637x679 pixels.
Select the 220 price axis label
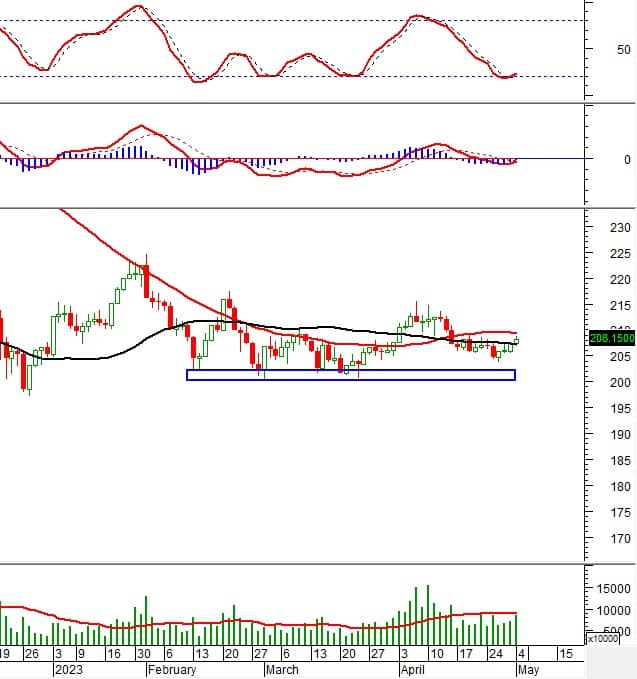pos(620,279)
